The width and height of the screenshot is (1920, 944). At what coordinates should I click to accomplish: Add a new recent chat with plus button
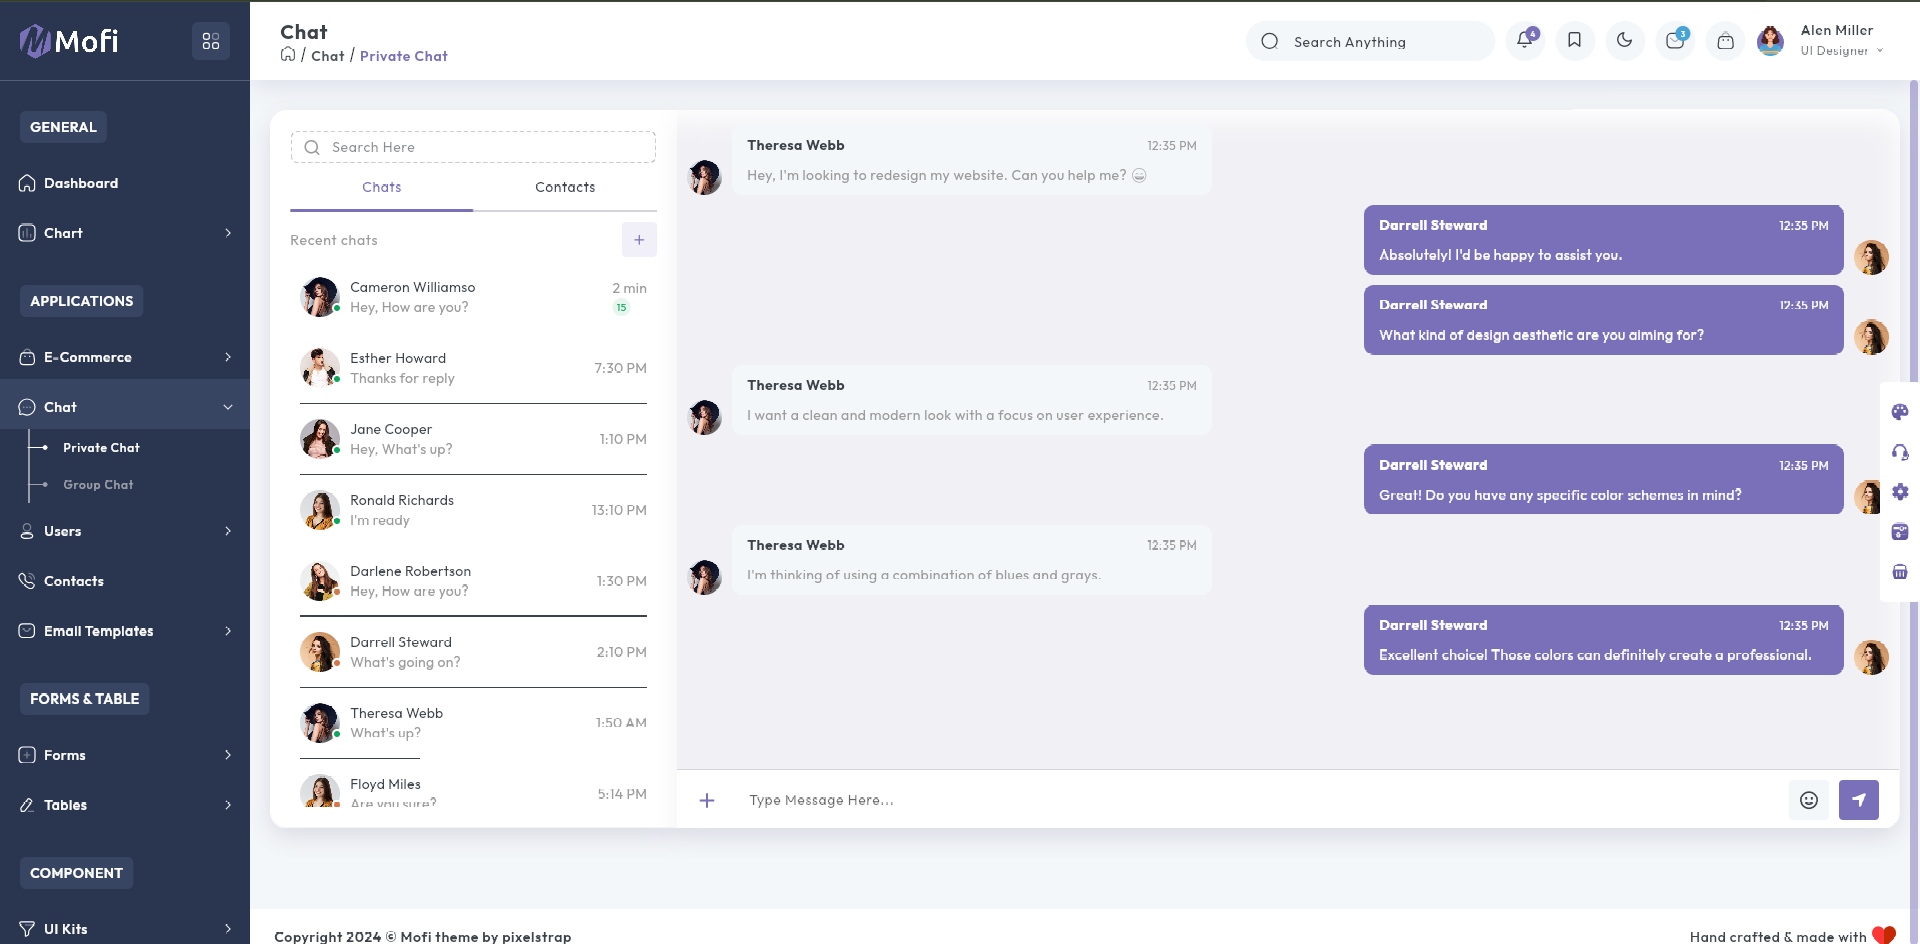639,240
